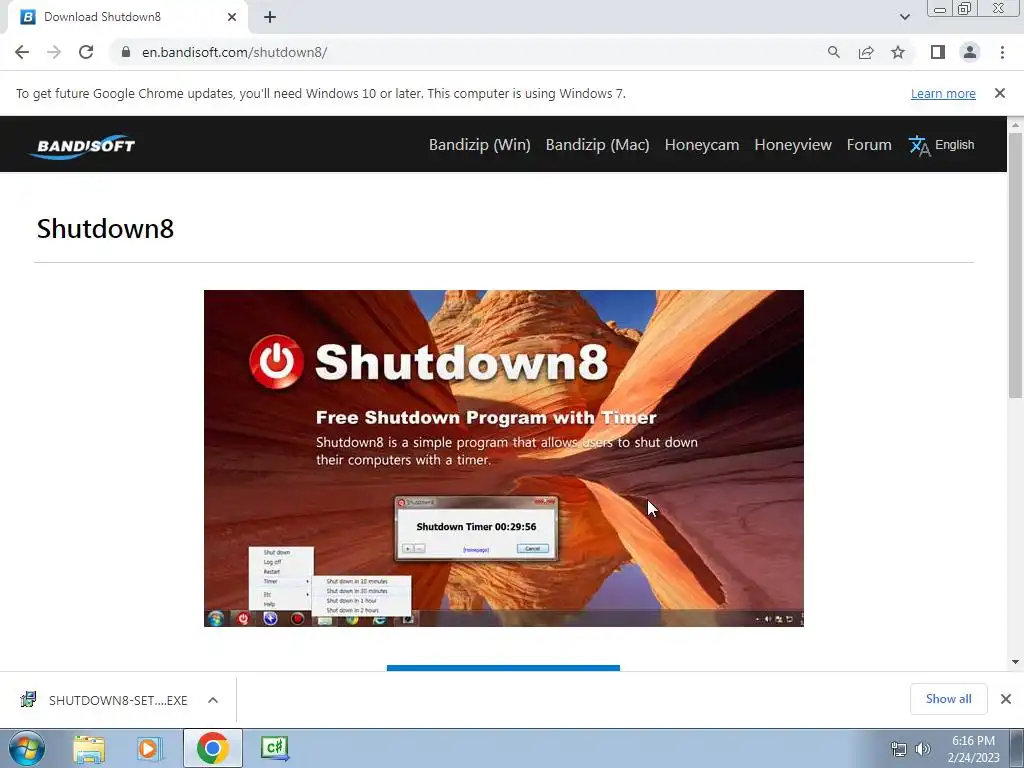Open the Chrome side panel
The height and width of the screenshot is (768, 1024).
(938, 52)
